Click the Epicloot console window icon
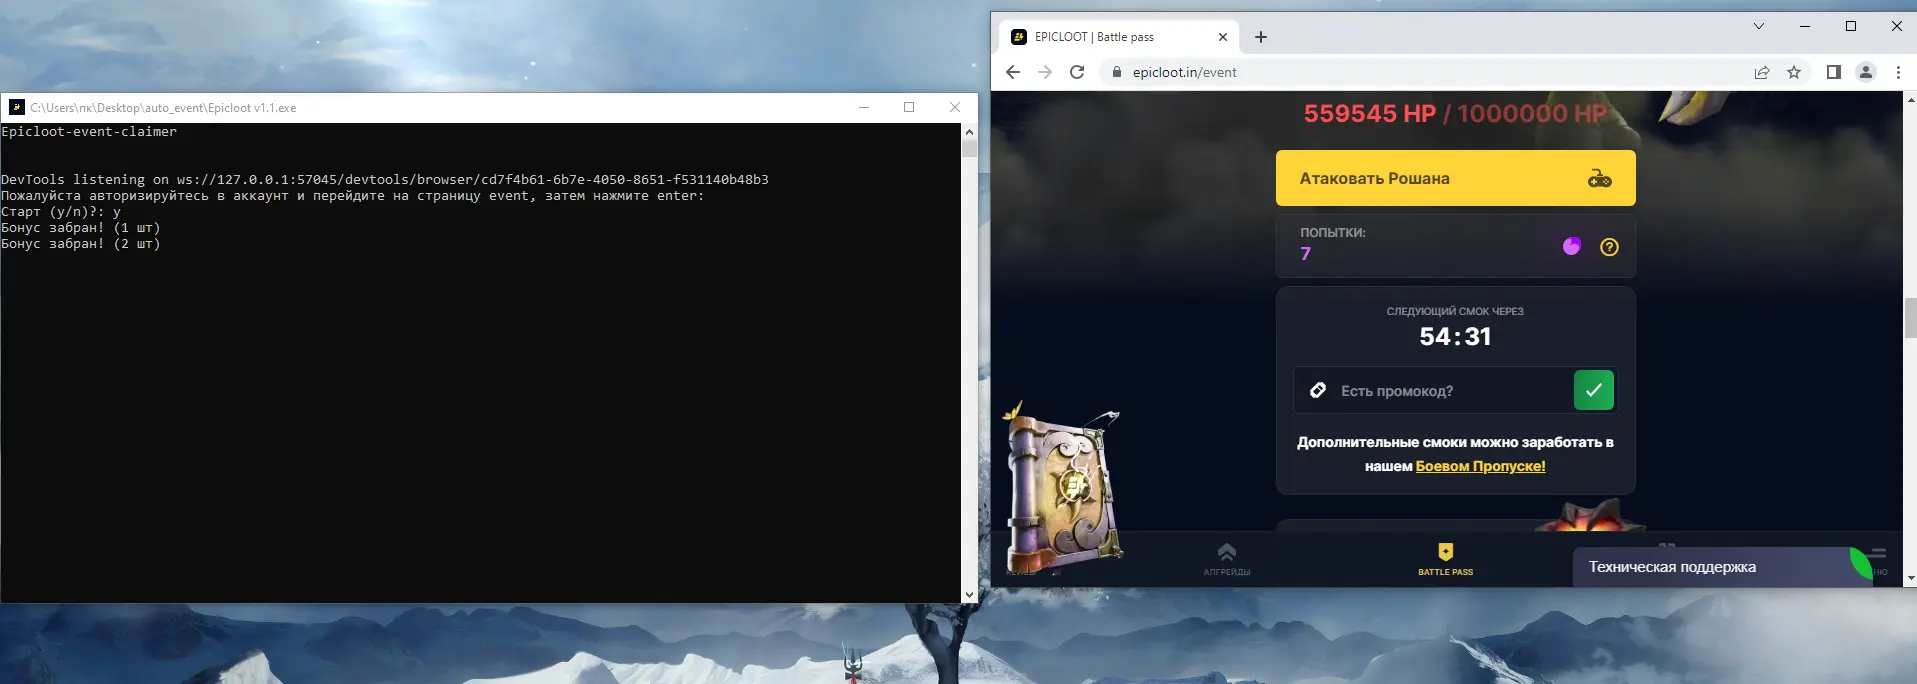Screen dimensions: 1917x684 tap(17, 107)
